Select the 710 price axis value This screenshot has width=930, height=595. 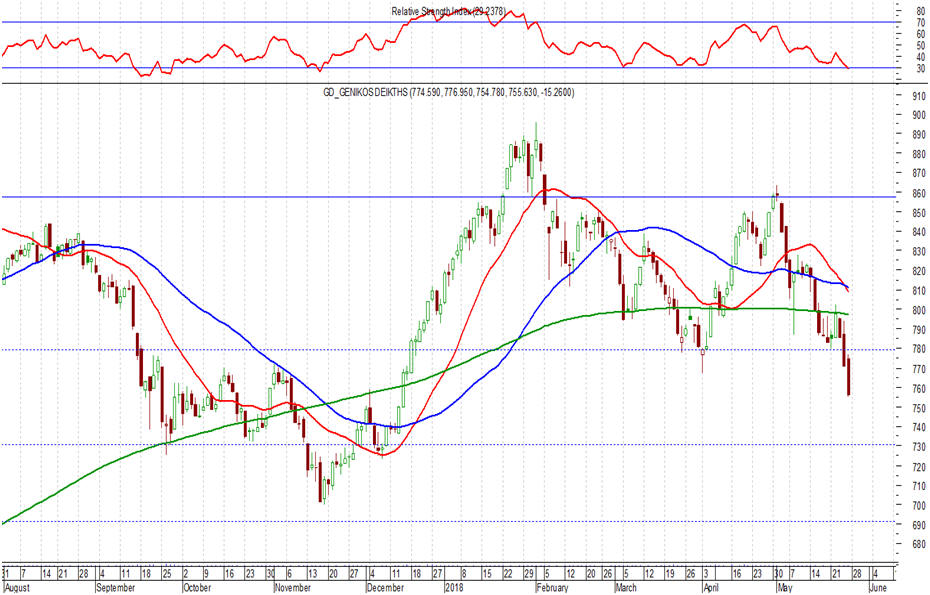(x=919, y=486)
